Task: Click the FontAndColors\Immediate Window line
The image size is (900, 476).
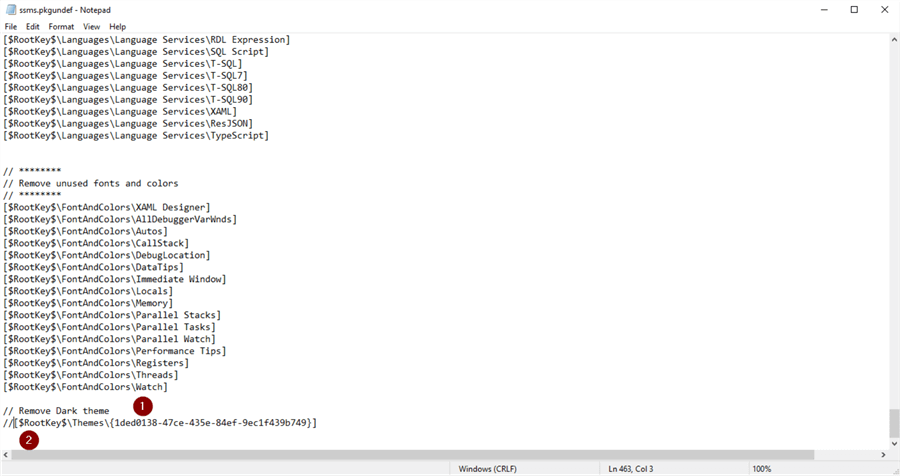Action: pyautogui.click(x=115, y=279)
